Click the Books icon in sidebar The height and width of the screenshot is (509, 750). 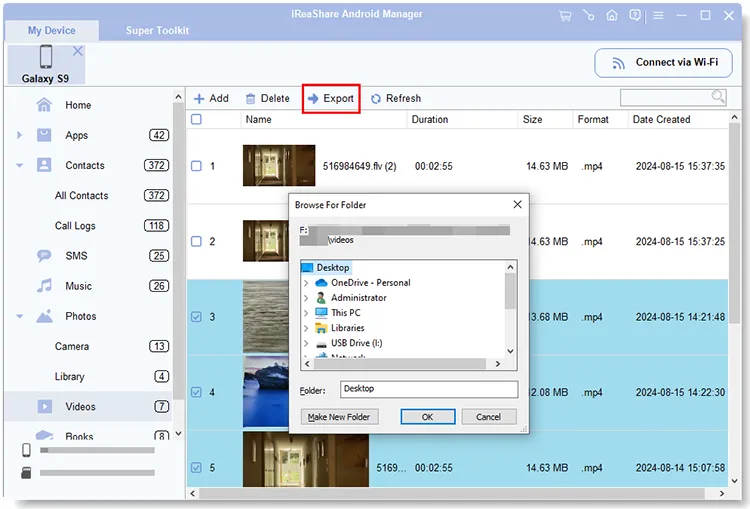(44, 435)
